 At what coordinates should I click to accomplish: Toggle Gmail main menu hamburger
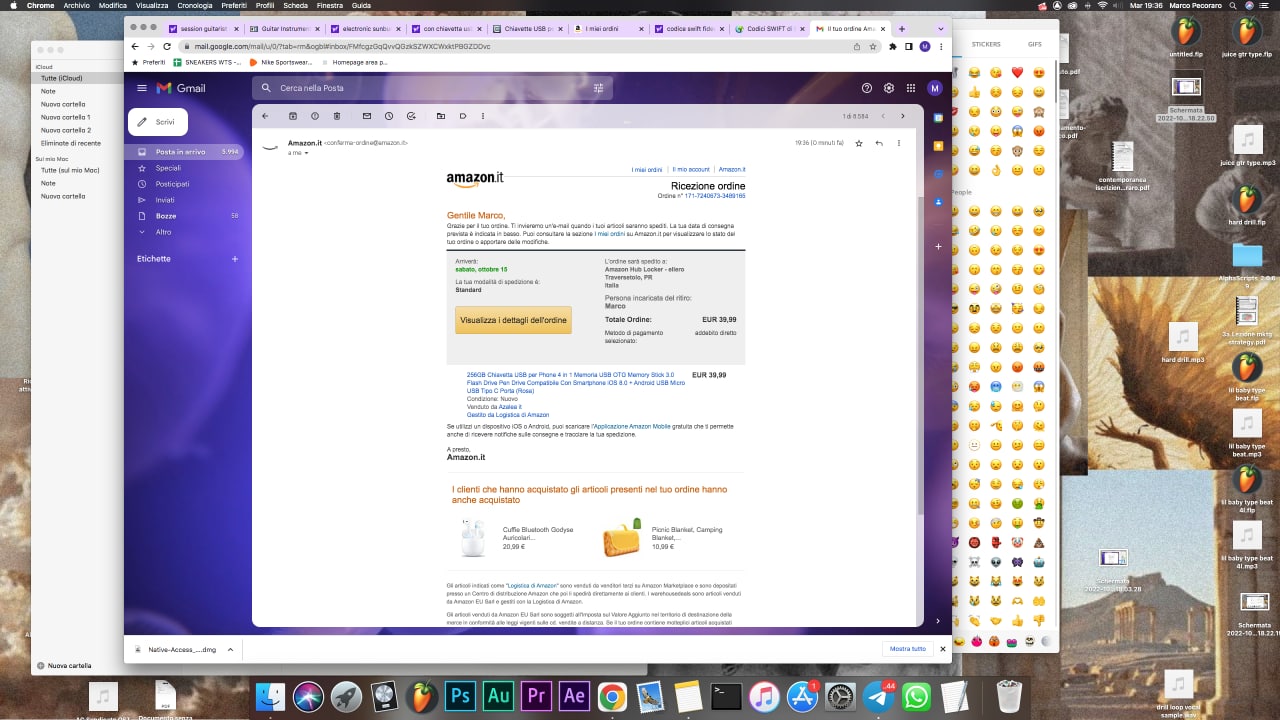(142, 88)
